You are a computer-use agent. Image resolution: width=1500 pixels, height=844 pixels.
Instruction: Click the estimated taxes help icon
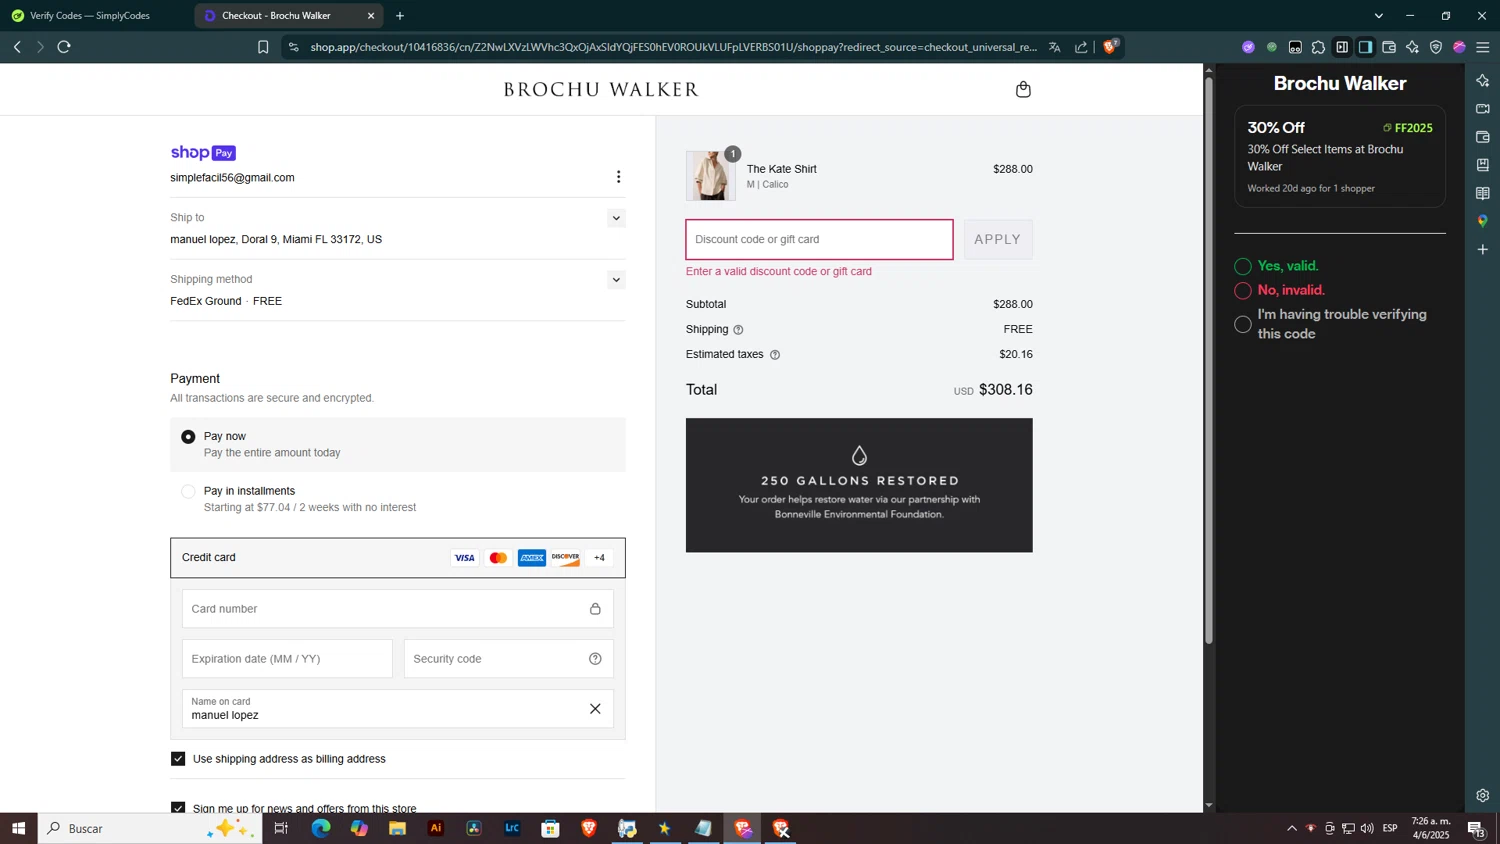(x=775, y=355)
